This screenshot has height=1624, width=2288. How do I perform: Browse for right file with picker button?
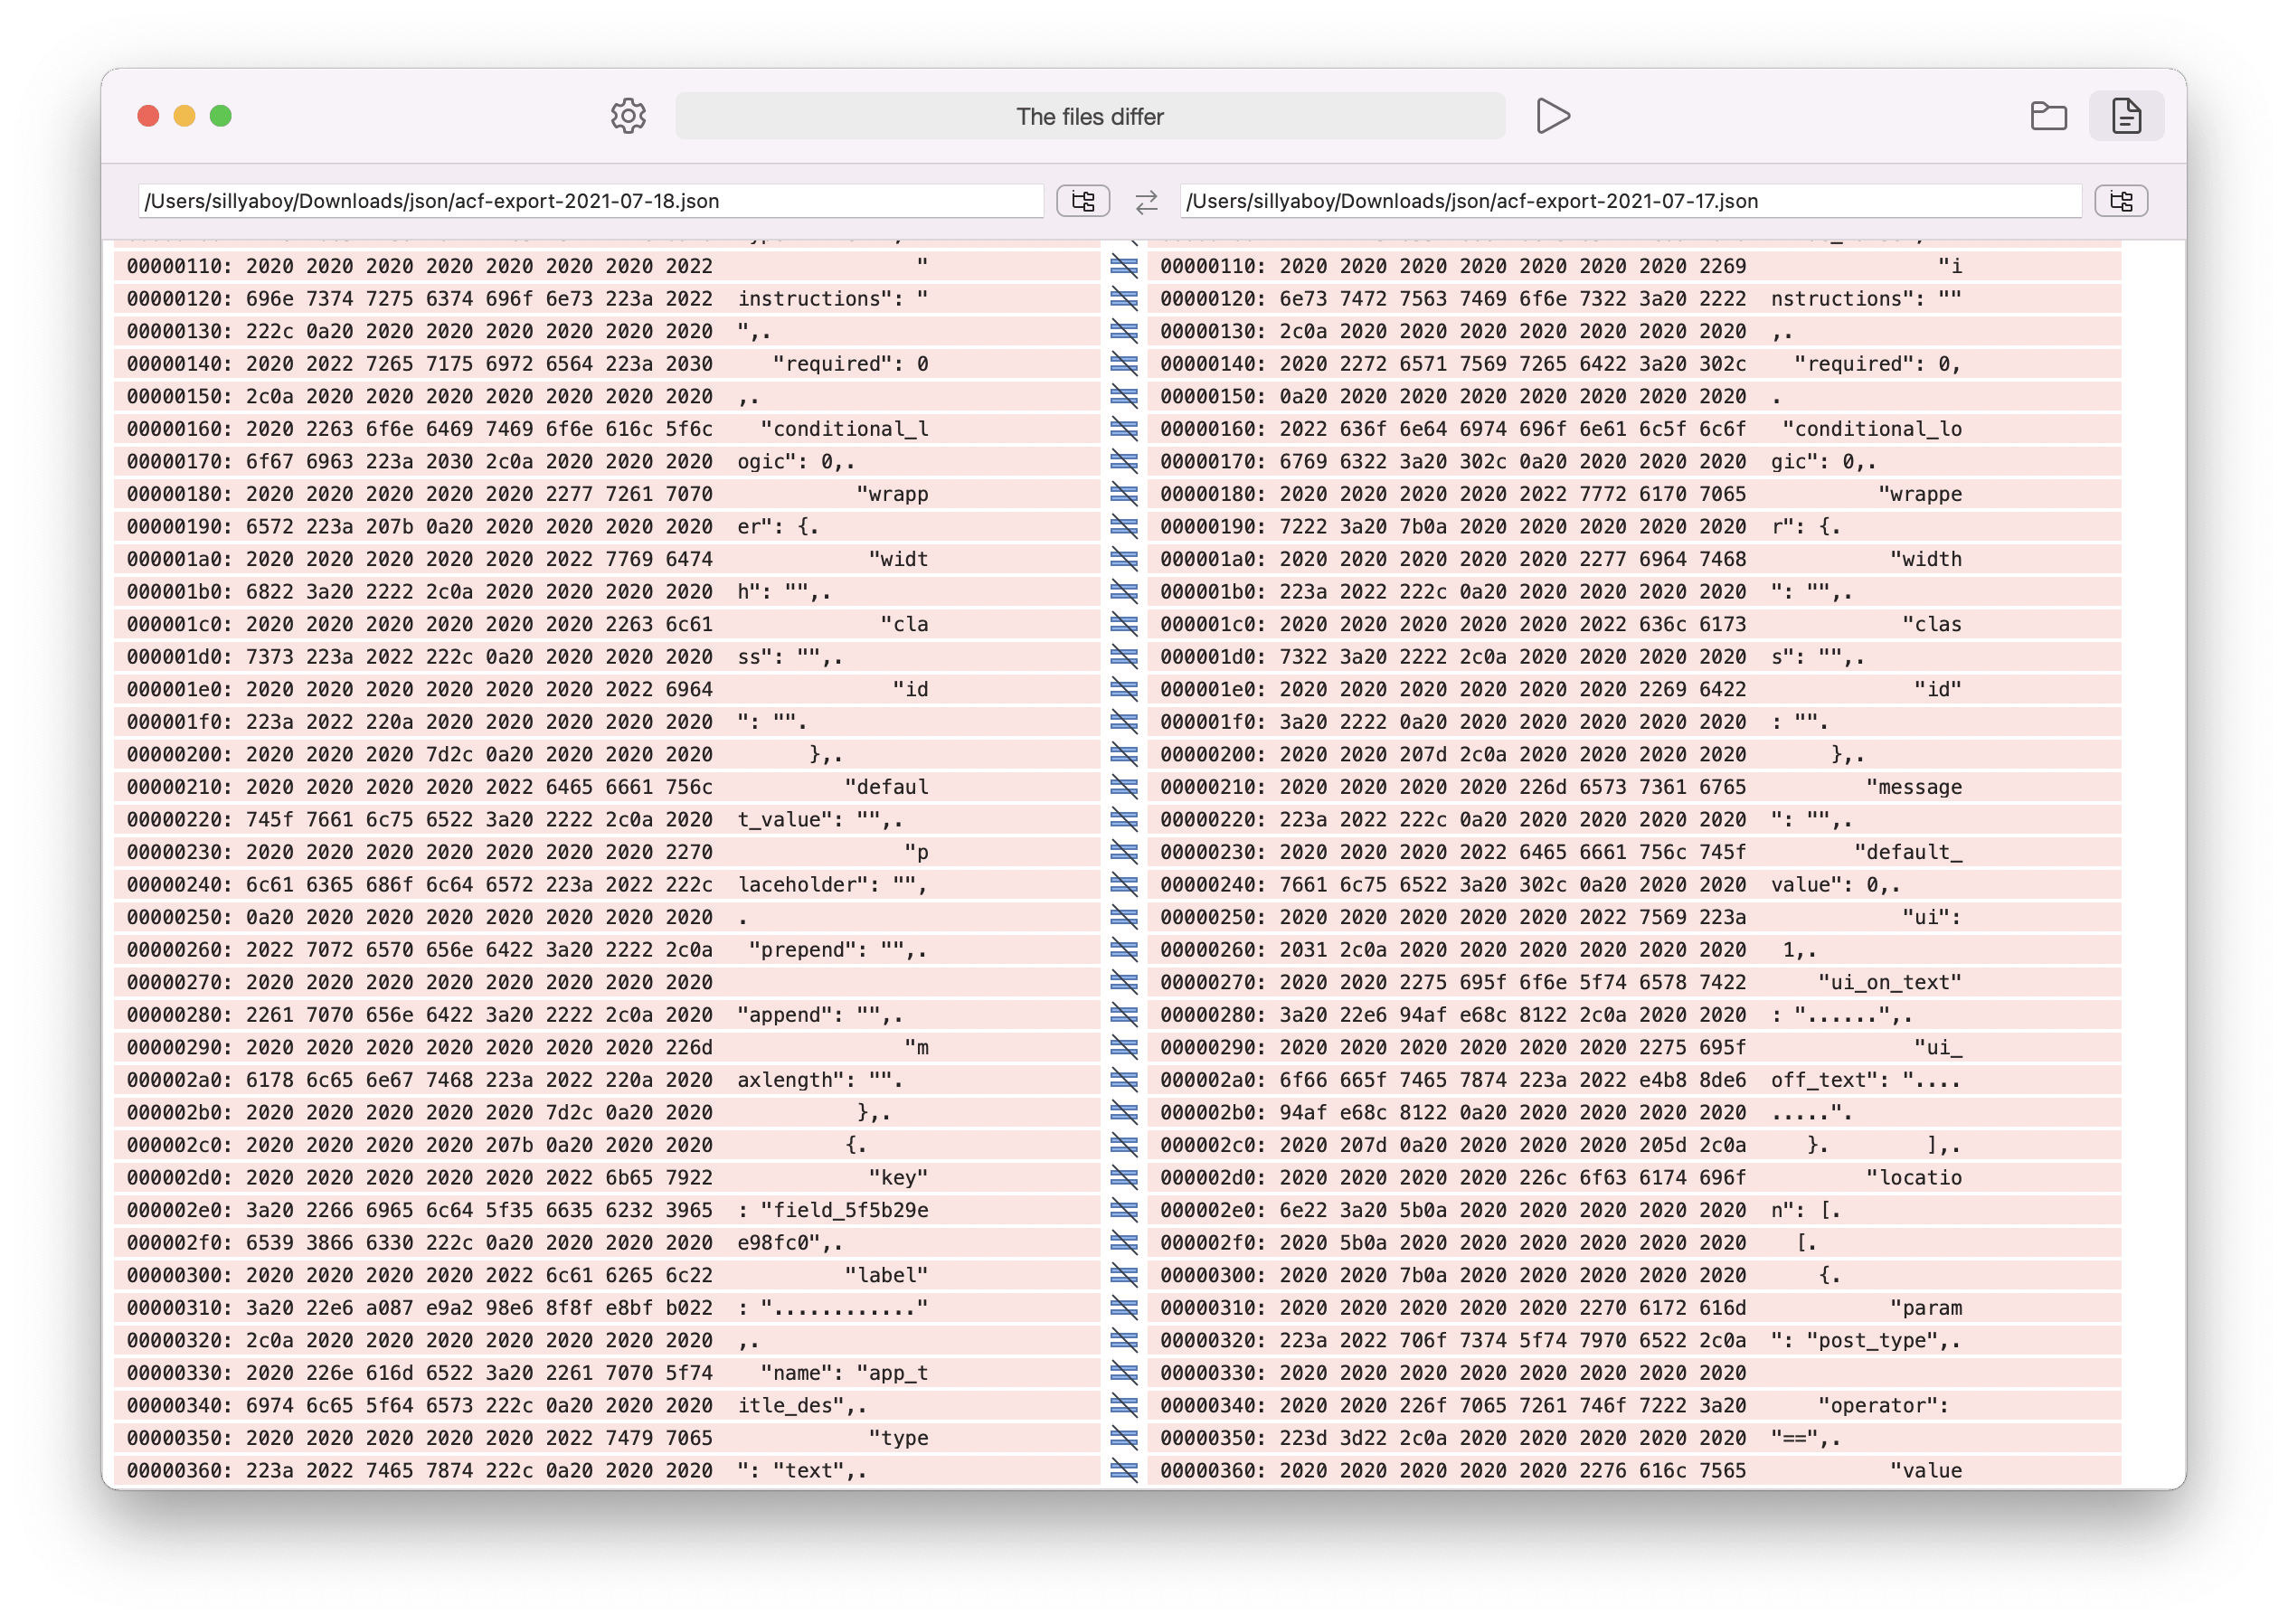[x=2121, y=201]
